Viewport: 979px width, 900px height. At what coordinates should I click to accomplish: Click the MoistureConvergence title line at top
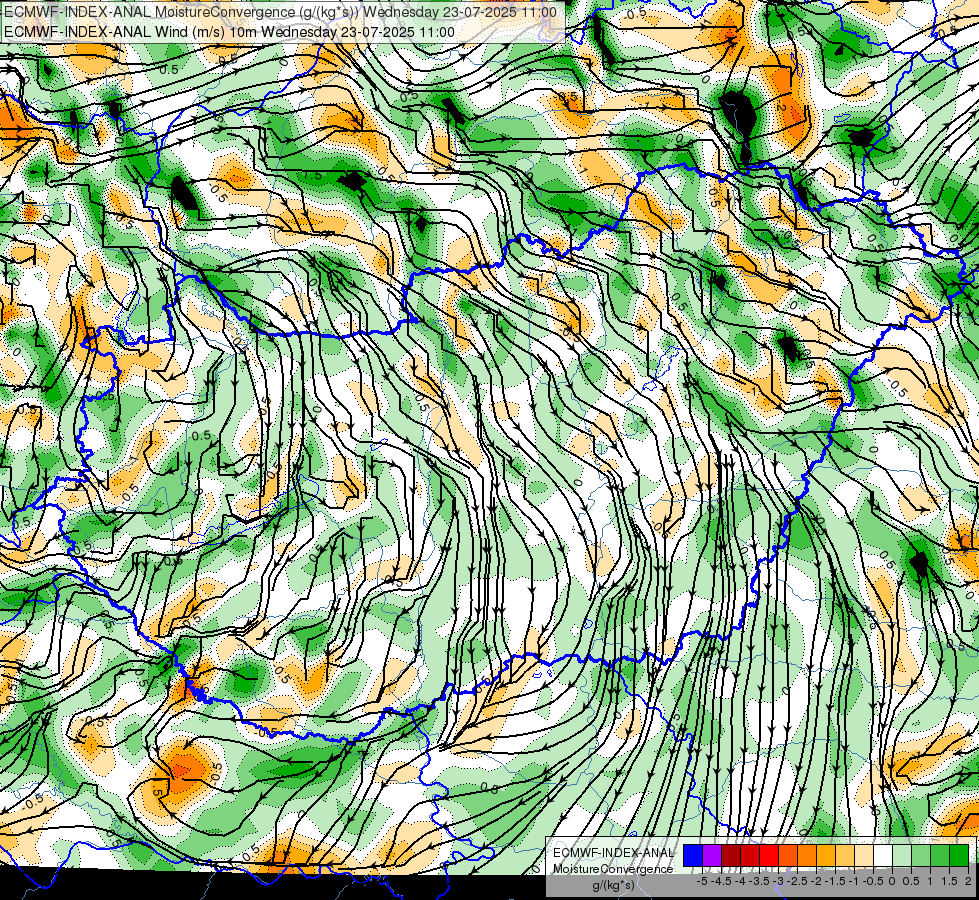[x=280, y=12]
